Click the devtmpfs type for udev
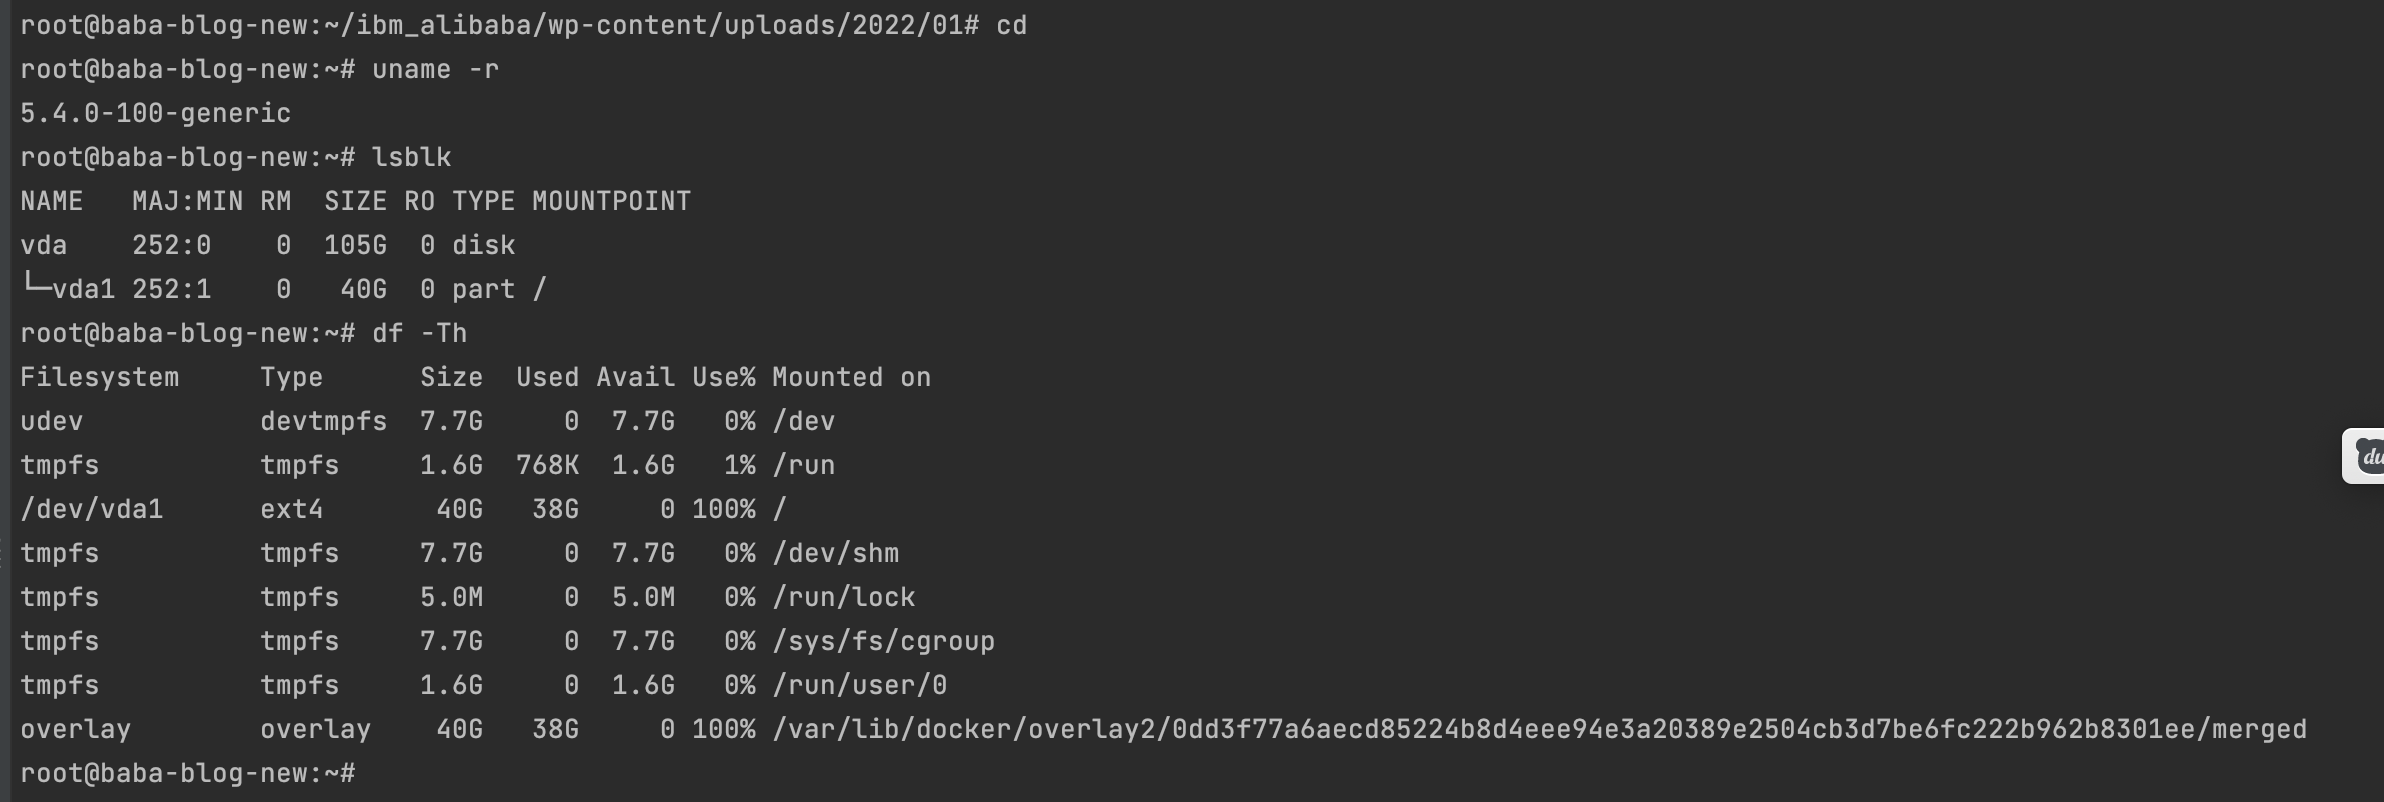The image size is (2384, 802). 323,421
